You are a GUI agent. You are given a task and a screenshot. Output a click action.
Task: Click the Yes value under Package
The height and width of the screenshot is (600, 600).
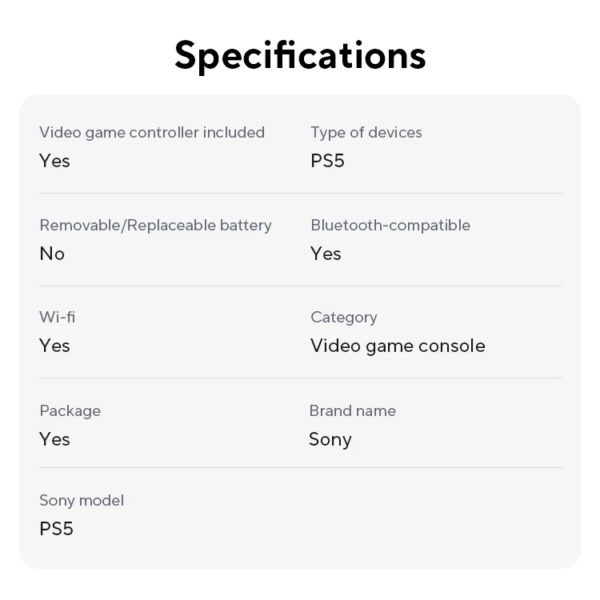pyautogui.click(x=55, y=439)
